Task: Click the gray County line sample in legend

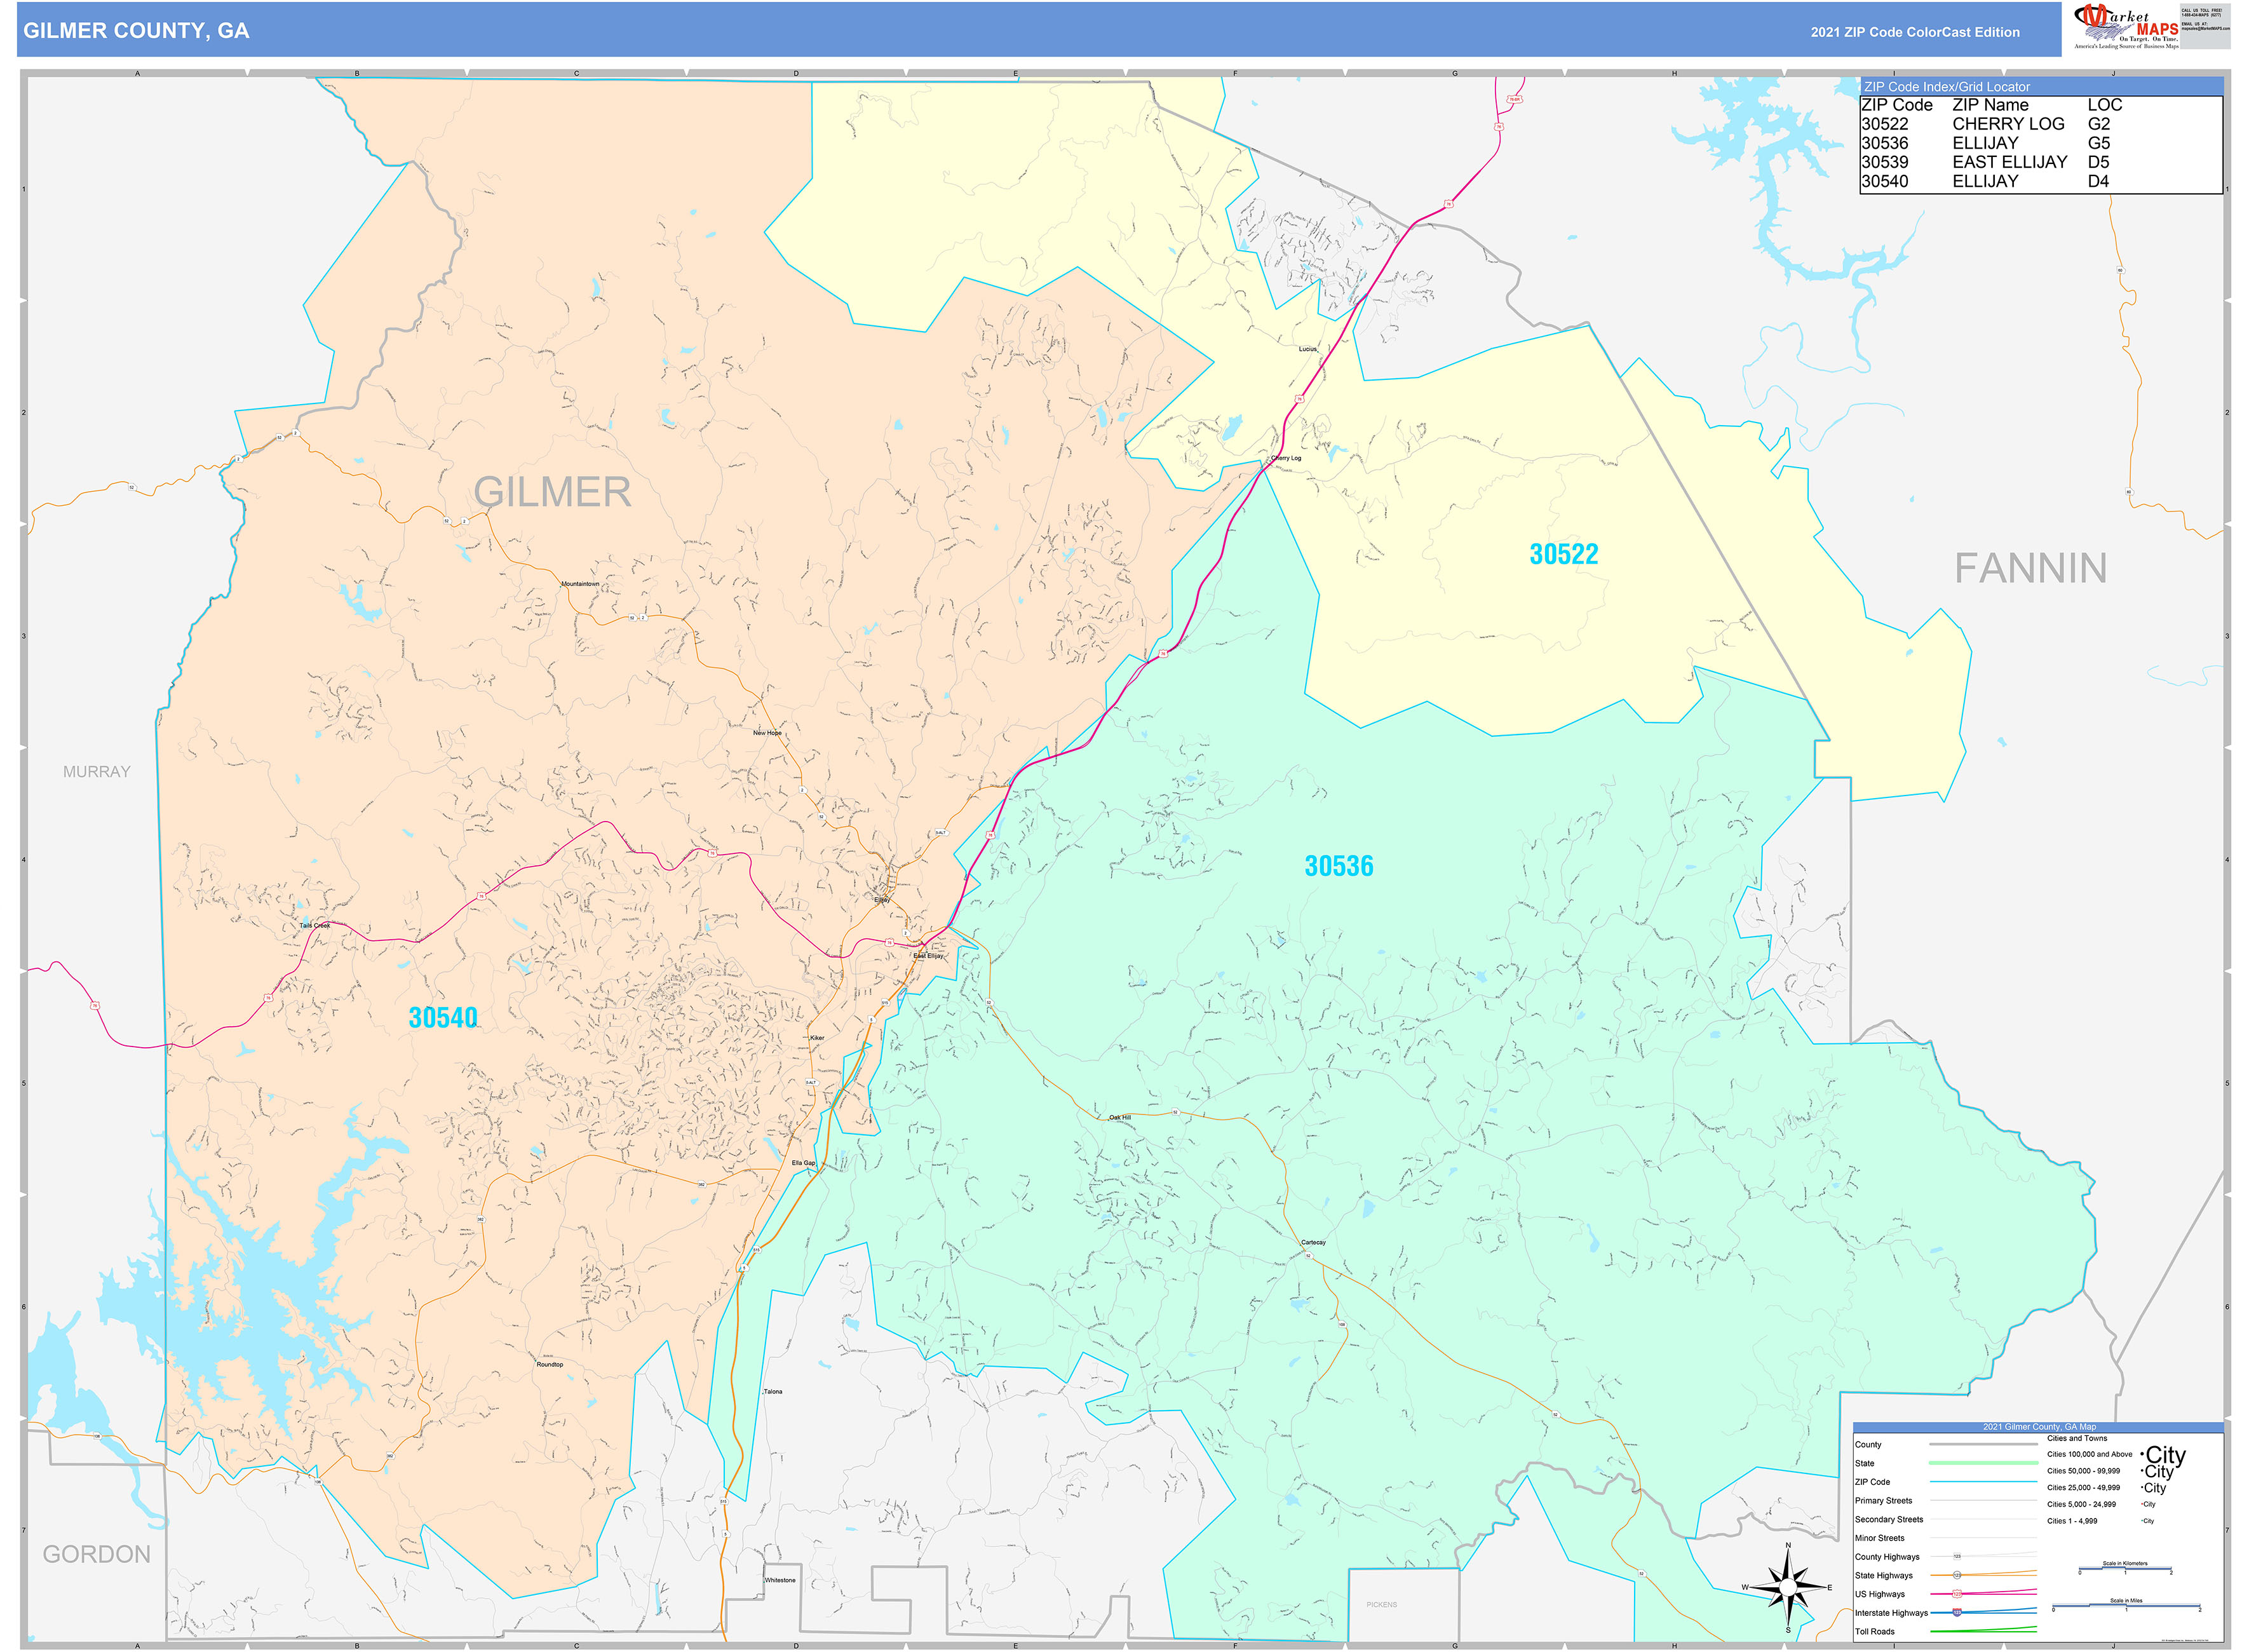Action: [x=1983, y=1444]
